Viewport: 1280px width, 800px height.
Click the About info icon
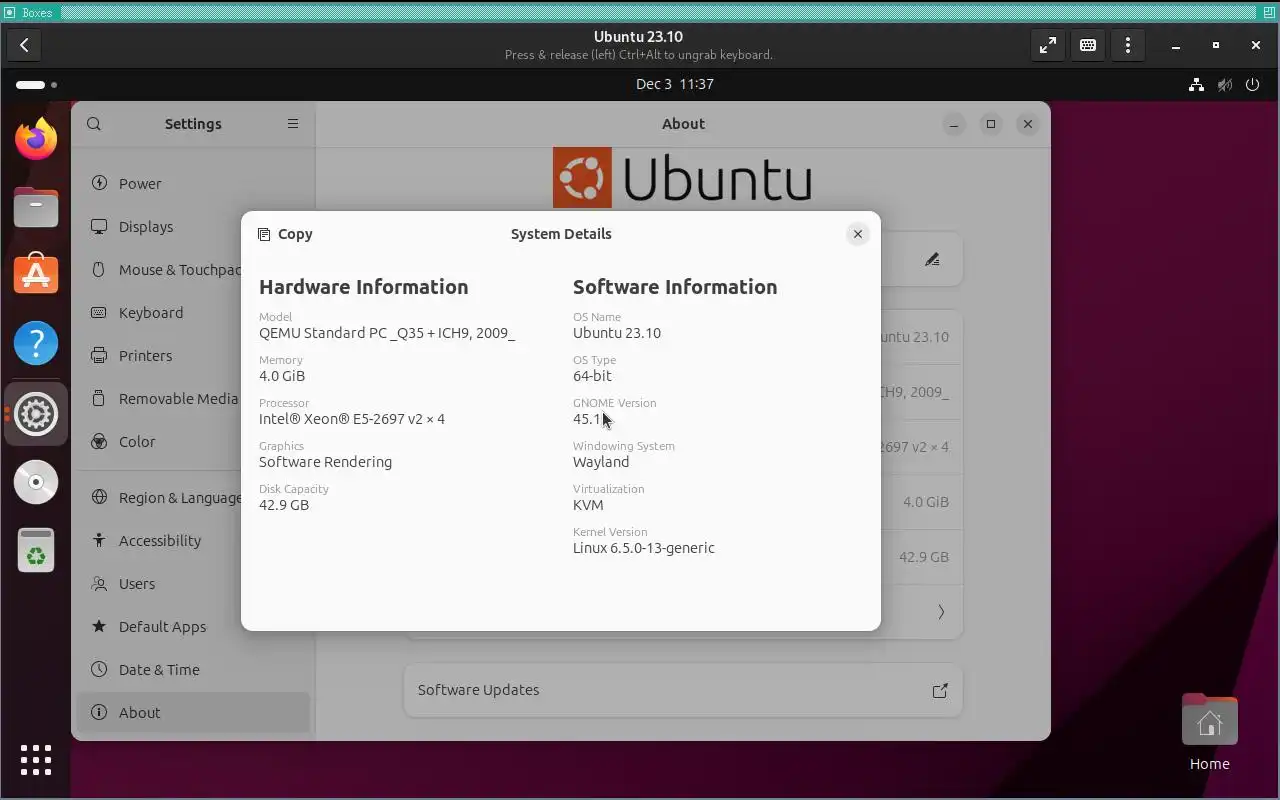point(99,712)
